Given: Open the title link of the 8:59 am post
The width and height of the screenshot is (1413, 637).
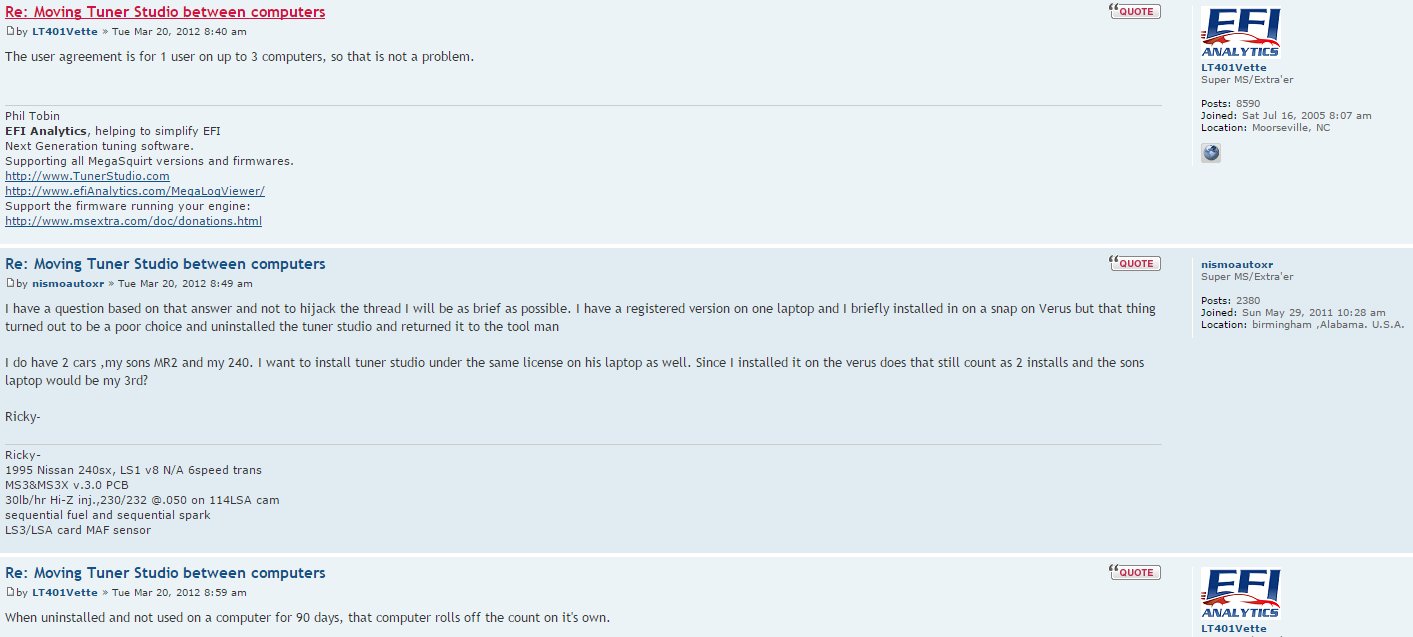Looking at the screenshot, I should pos(165,573).
